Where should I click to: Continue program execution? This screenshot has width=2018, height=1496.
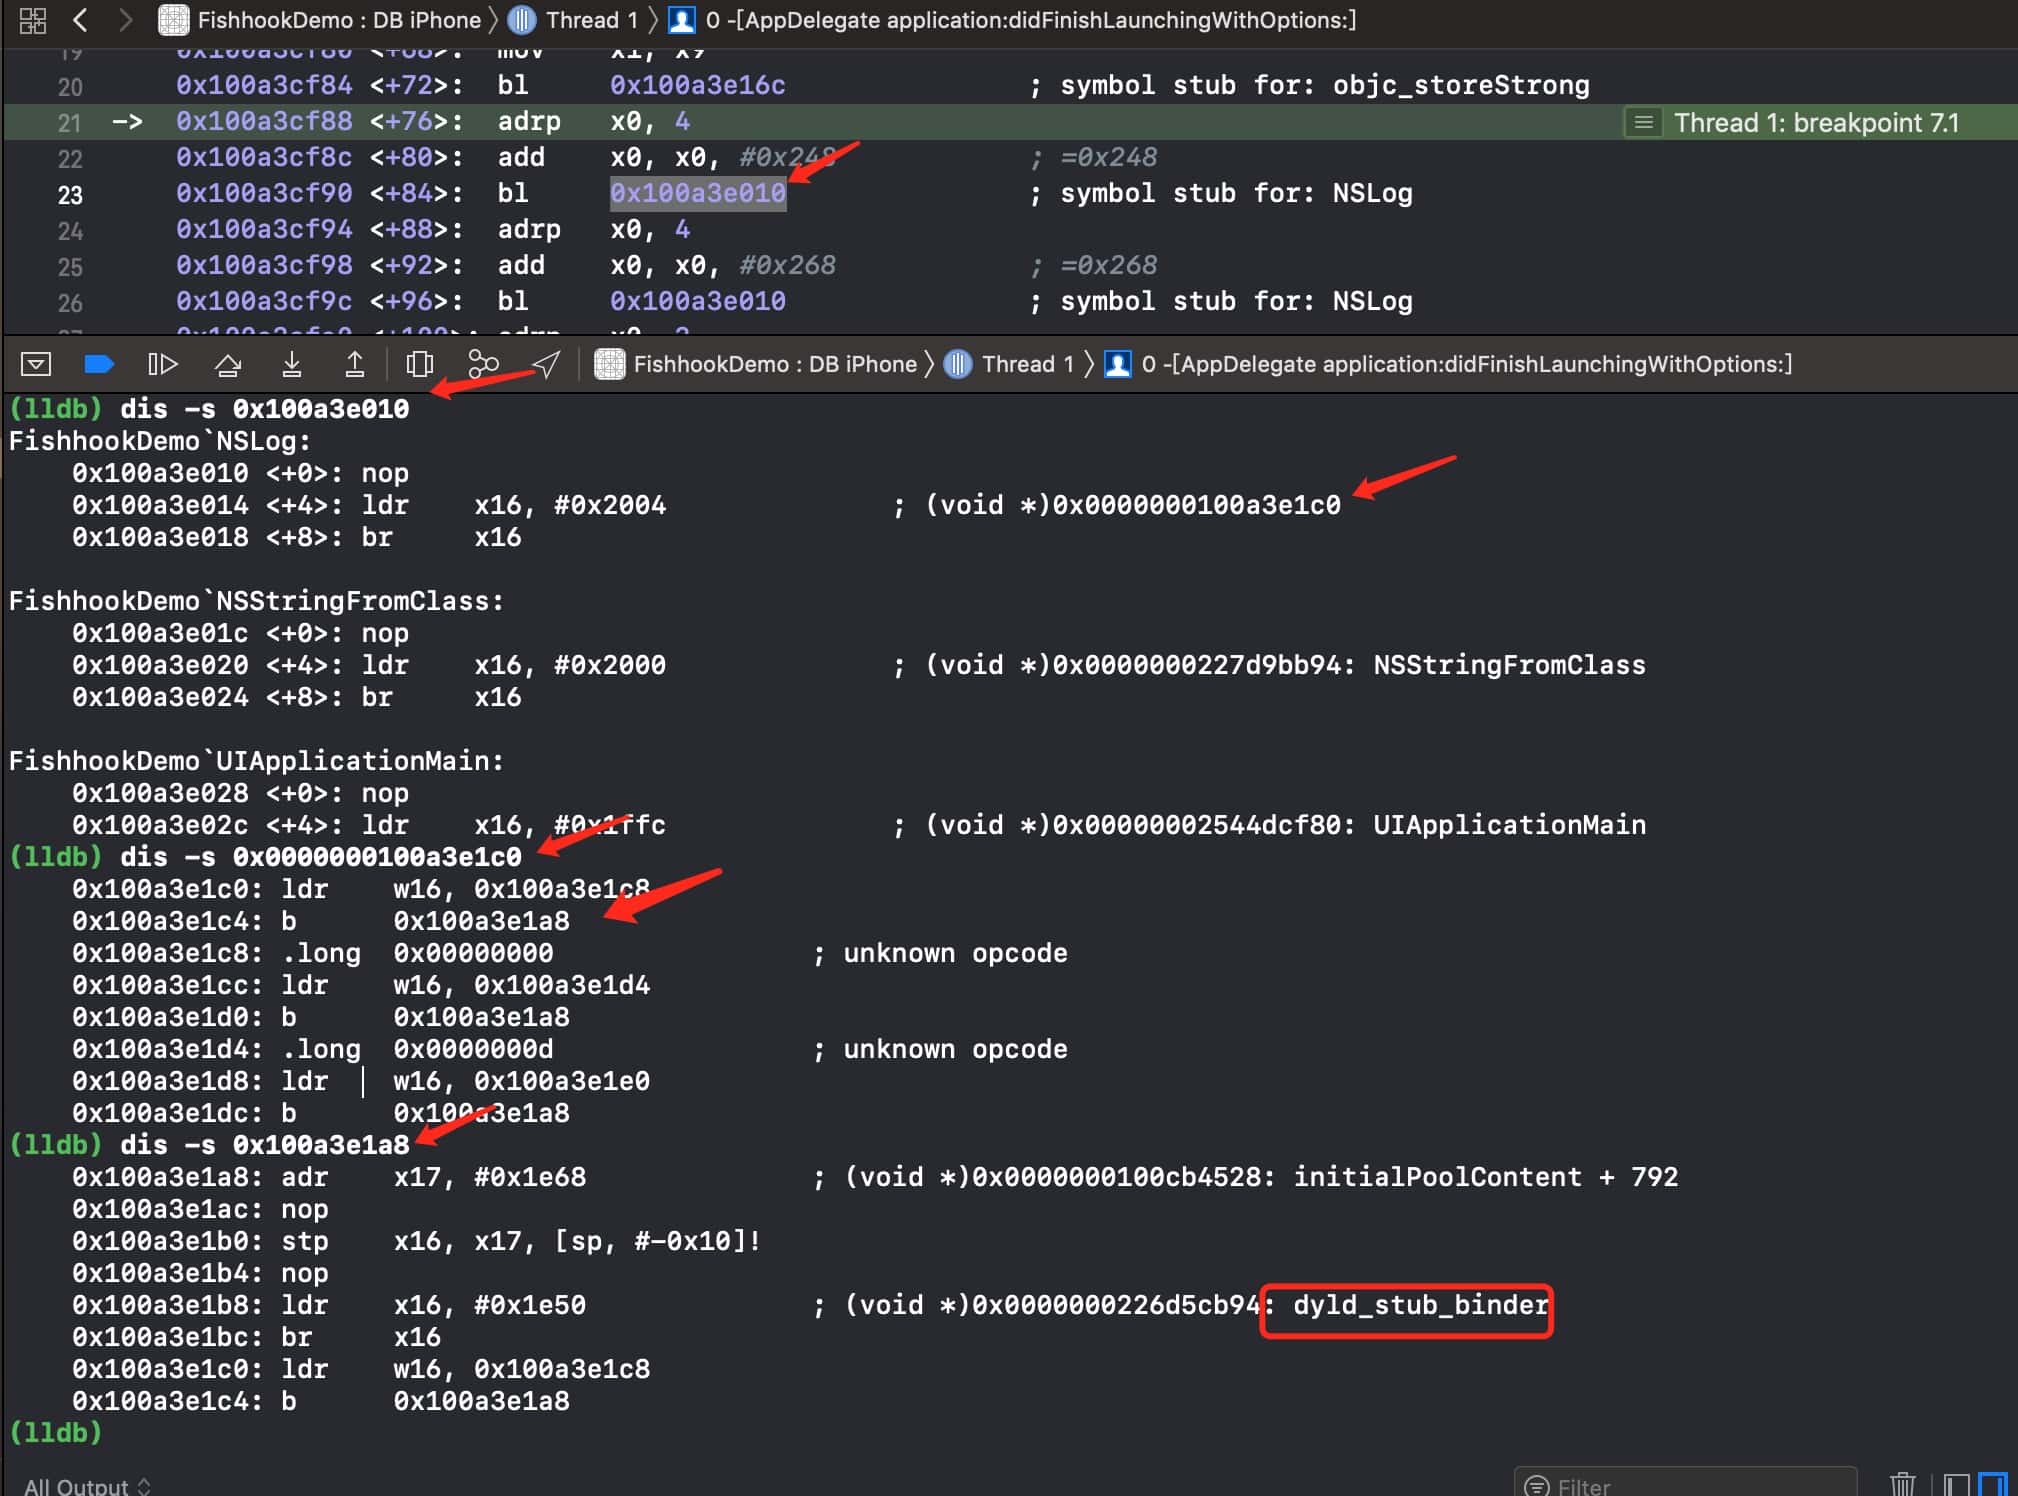coord(163,364)
